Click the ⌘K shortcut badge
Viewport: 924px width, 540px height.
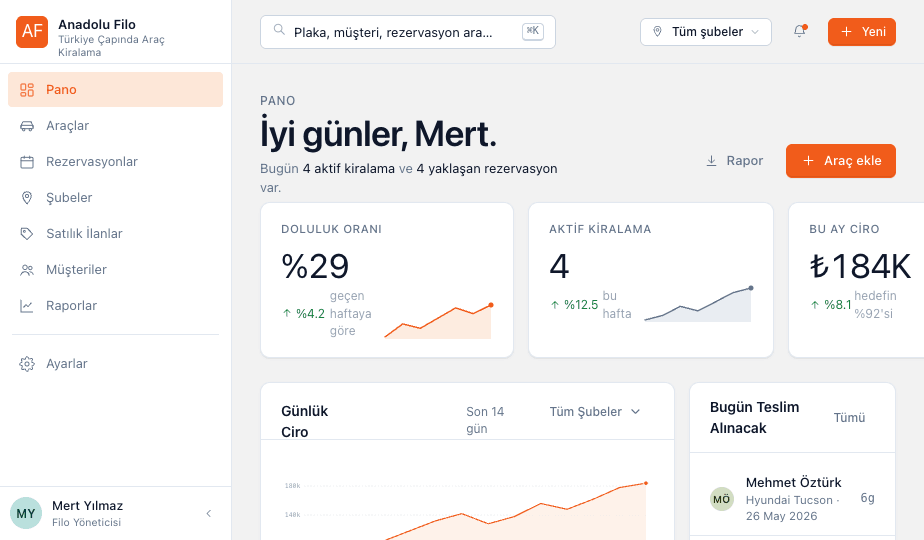click(533, 31)
